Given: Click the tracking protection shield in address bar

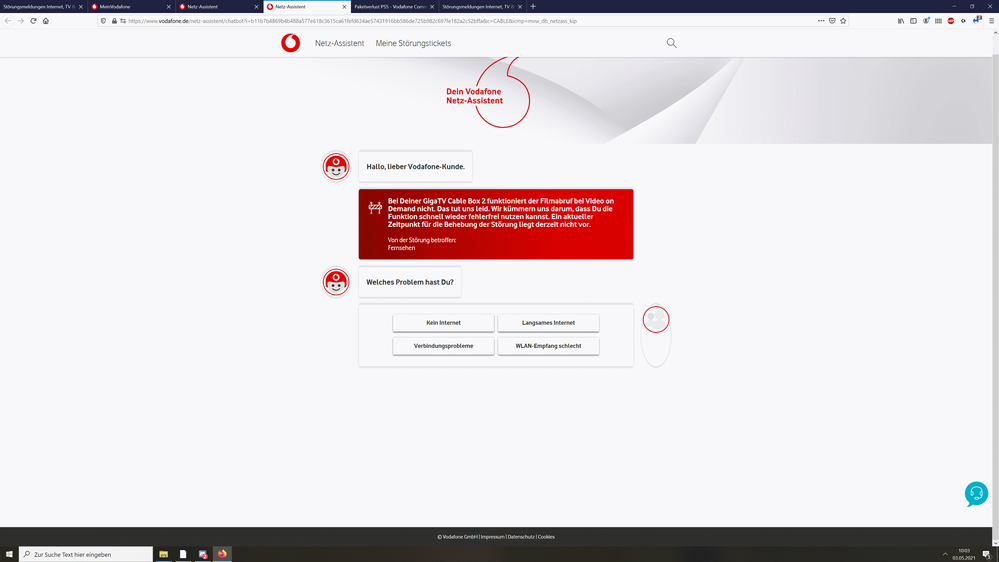Looking at the screenshot, I should click(x=103, y=20).
